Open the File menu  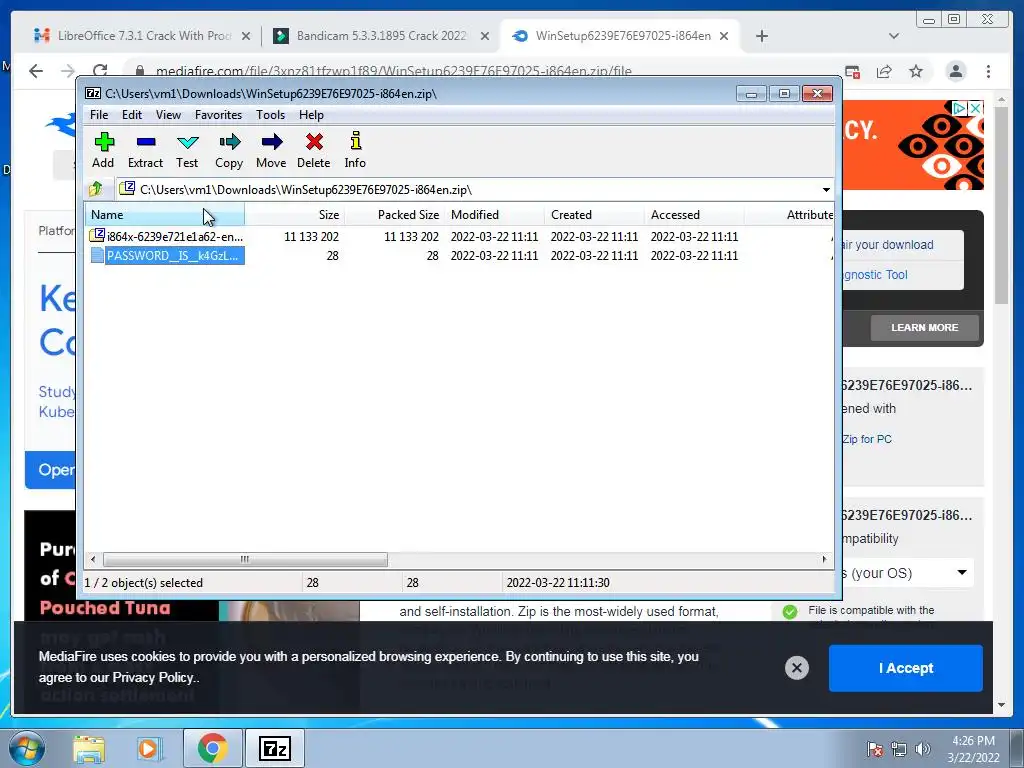click(99, 115)
